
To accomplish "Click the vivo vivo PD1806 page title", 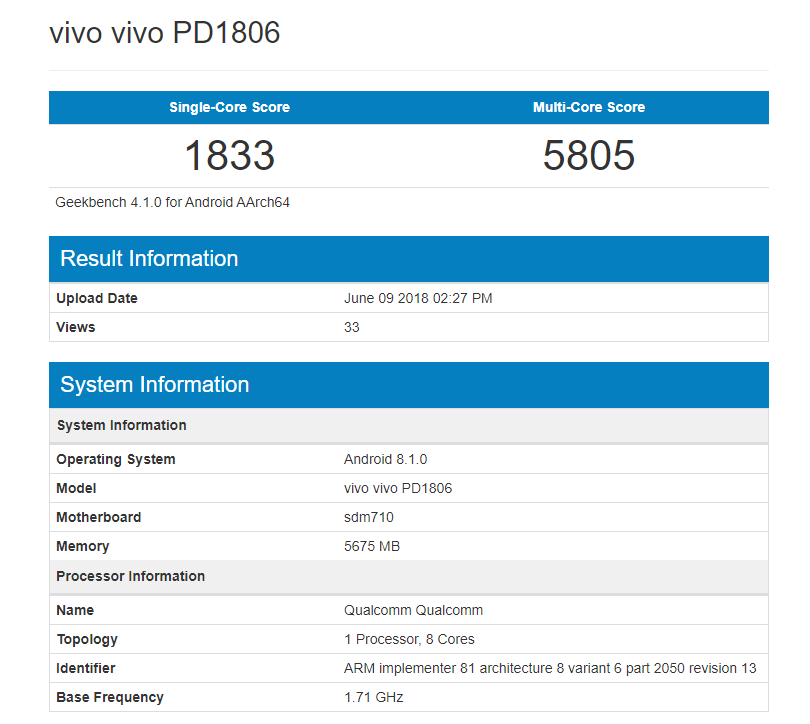I will click(x=163, y=32).
